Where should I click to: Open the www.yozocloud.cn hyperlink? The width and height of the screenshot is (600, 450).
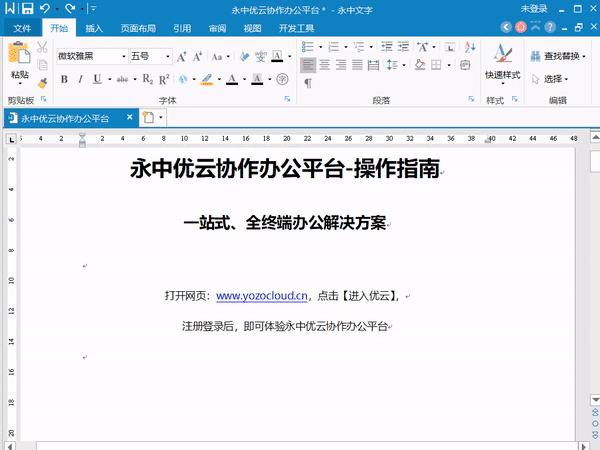tap(262, 296)
